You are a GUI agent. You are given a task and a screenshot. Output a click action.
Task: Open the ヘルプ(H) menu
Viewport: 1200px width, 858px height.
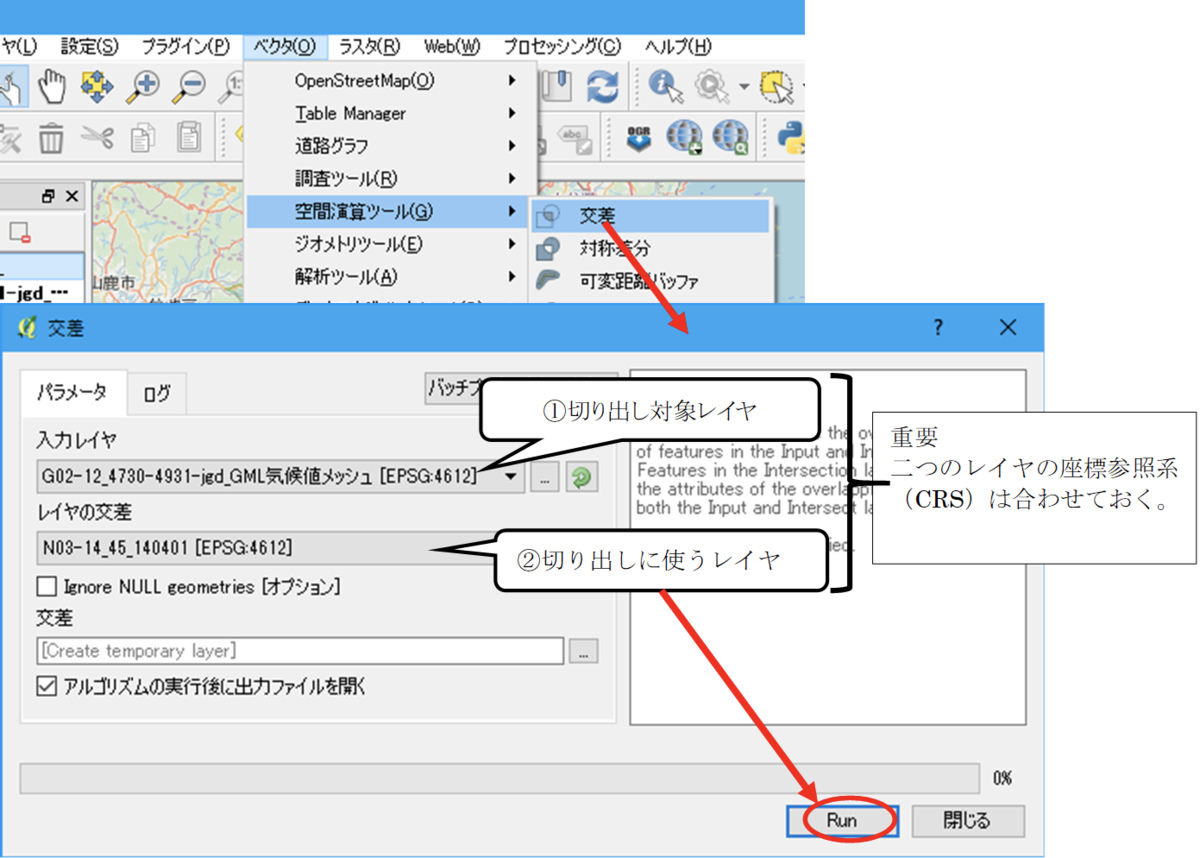pos(679,47)
